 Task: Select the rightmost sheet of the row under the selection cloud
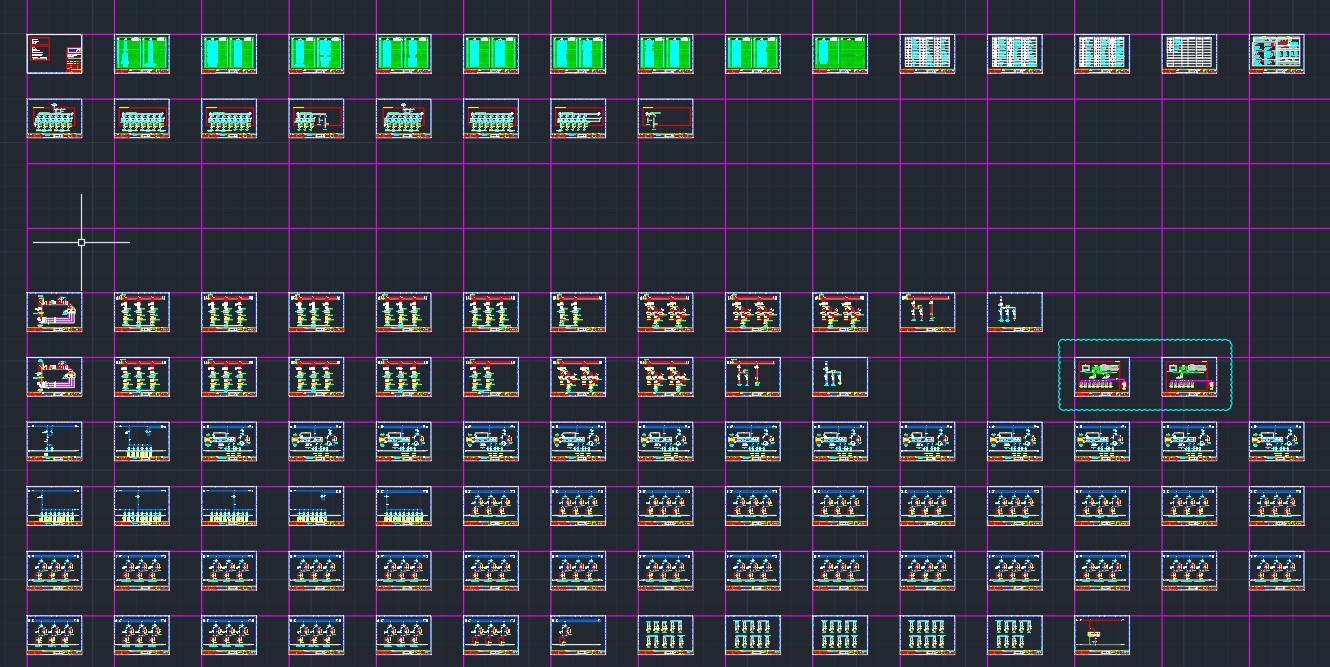click(1277, 441)
